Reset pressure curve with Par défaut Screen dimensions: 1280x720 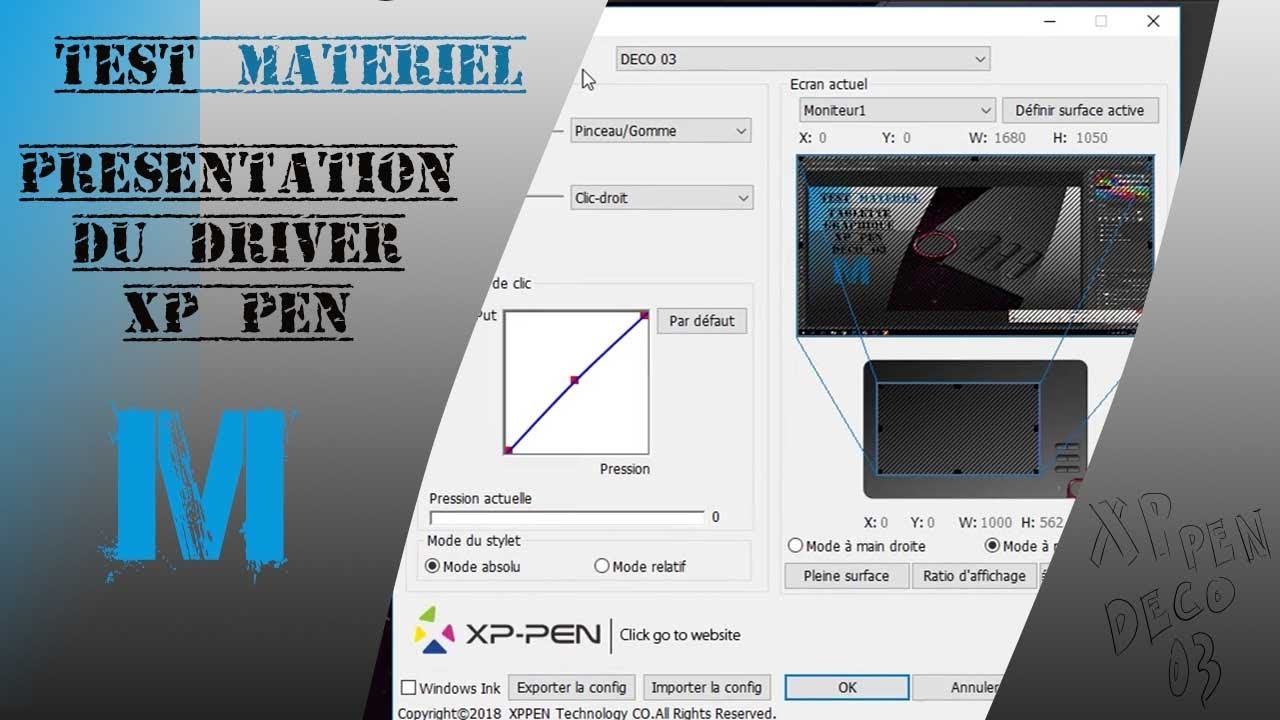(701, 321)
